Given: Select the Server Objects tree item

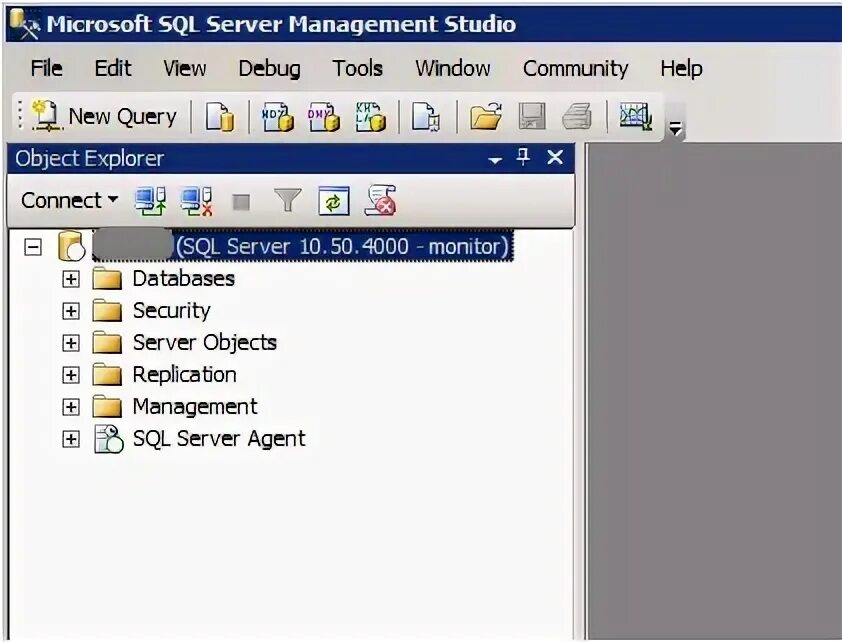Looking at the screenshot, I should point(205,342).
